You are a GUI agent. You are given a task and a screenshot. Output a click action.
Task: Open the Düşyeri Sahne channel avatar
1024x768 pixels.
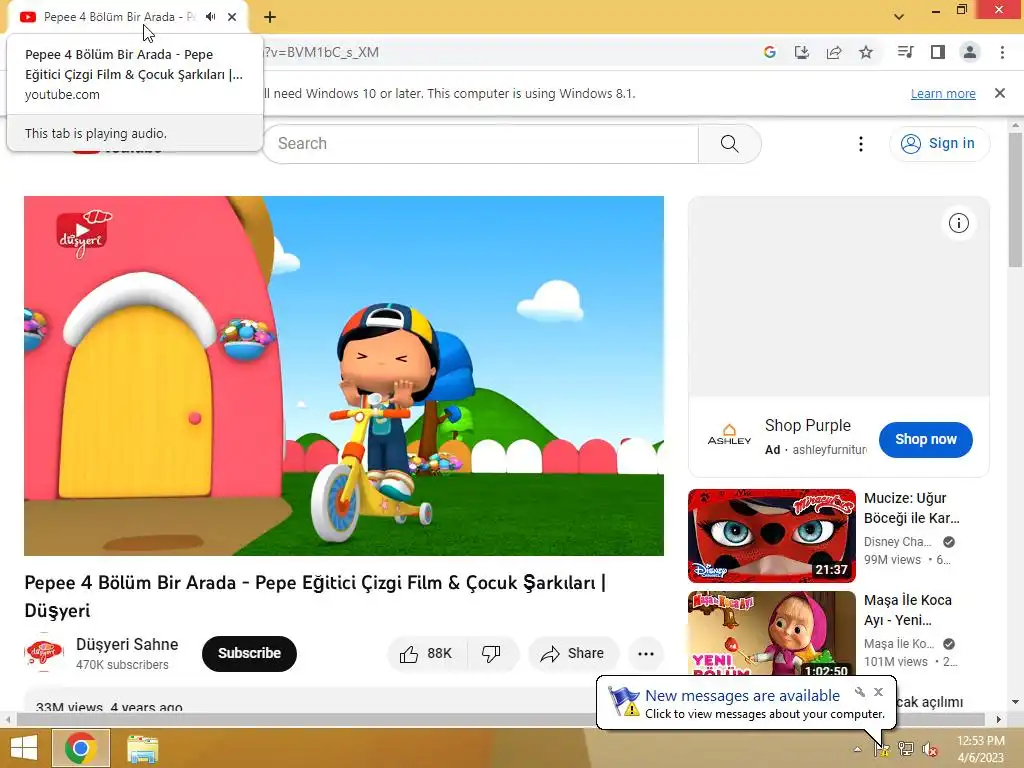tap(44, 652)
